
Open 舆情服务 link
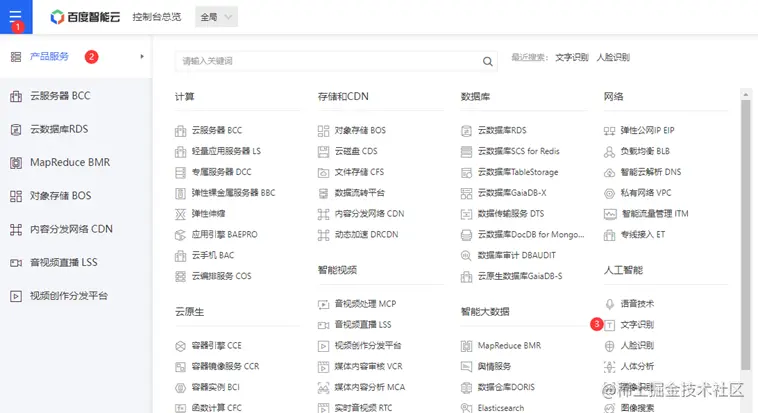494,366
